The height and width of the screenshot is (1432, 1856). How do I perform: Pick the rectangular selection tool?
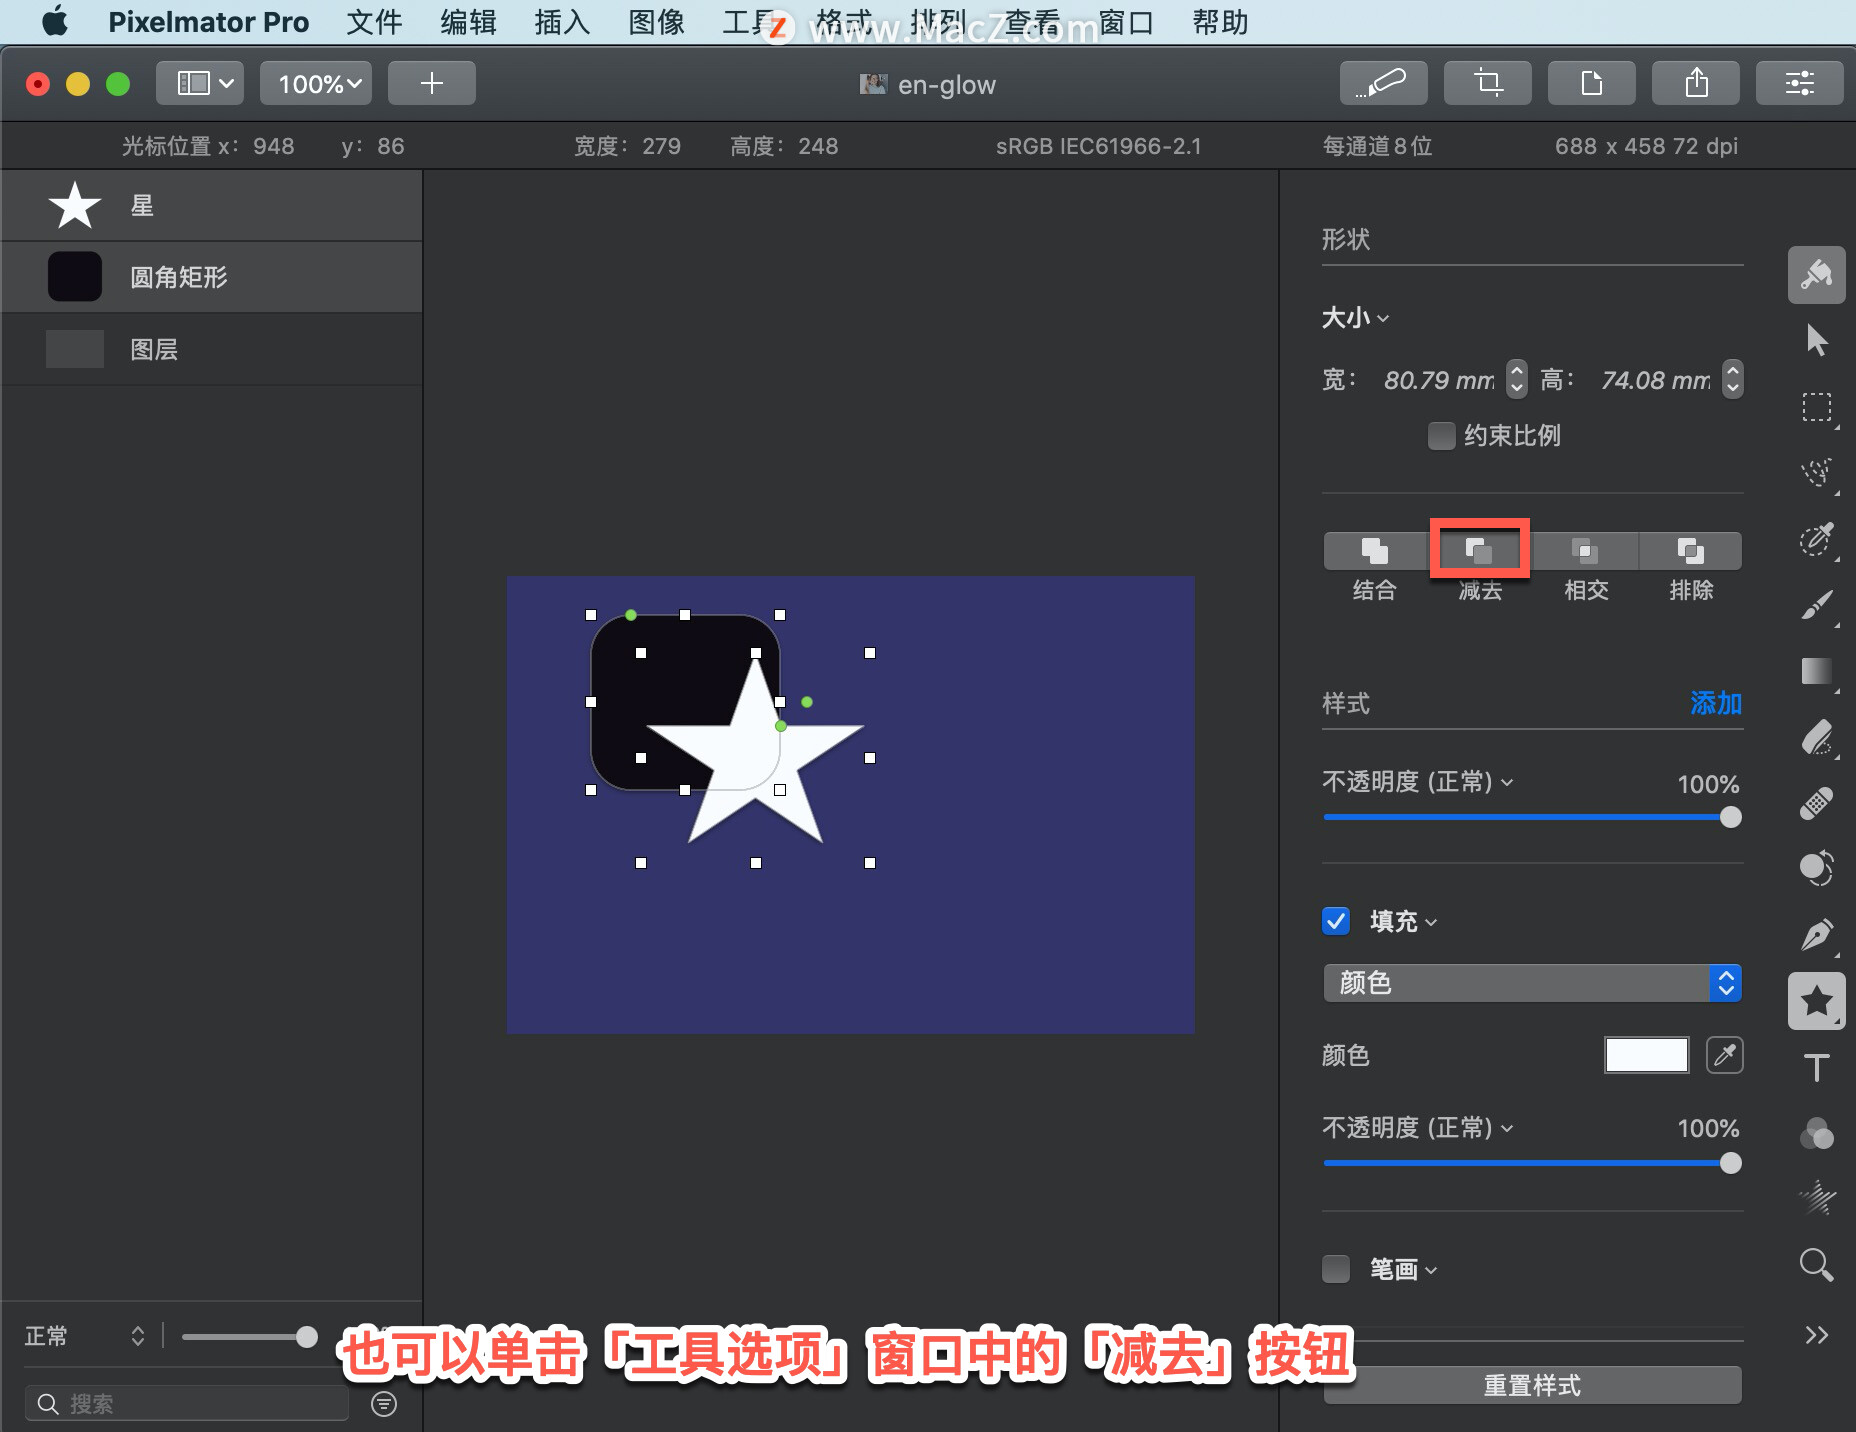[1817, 407]
